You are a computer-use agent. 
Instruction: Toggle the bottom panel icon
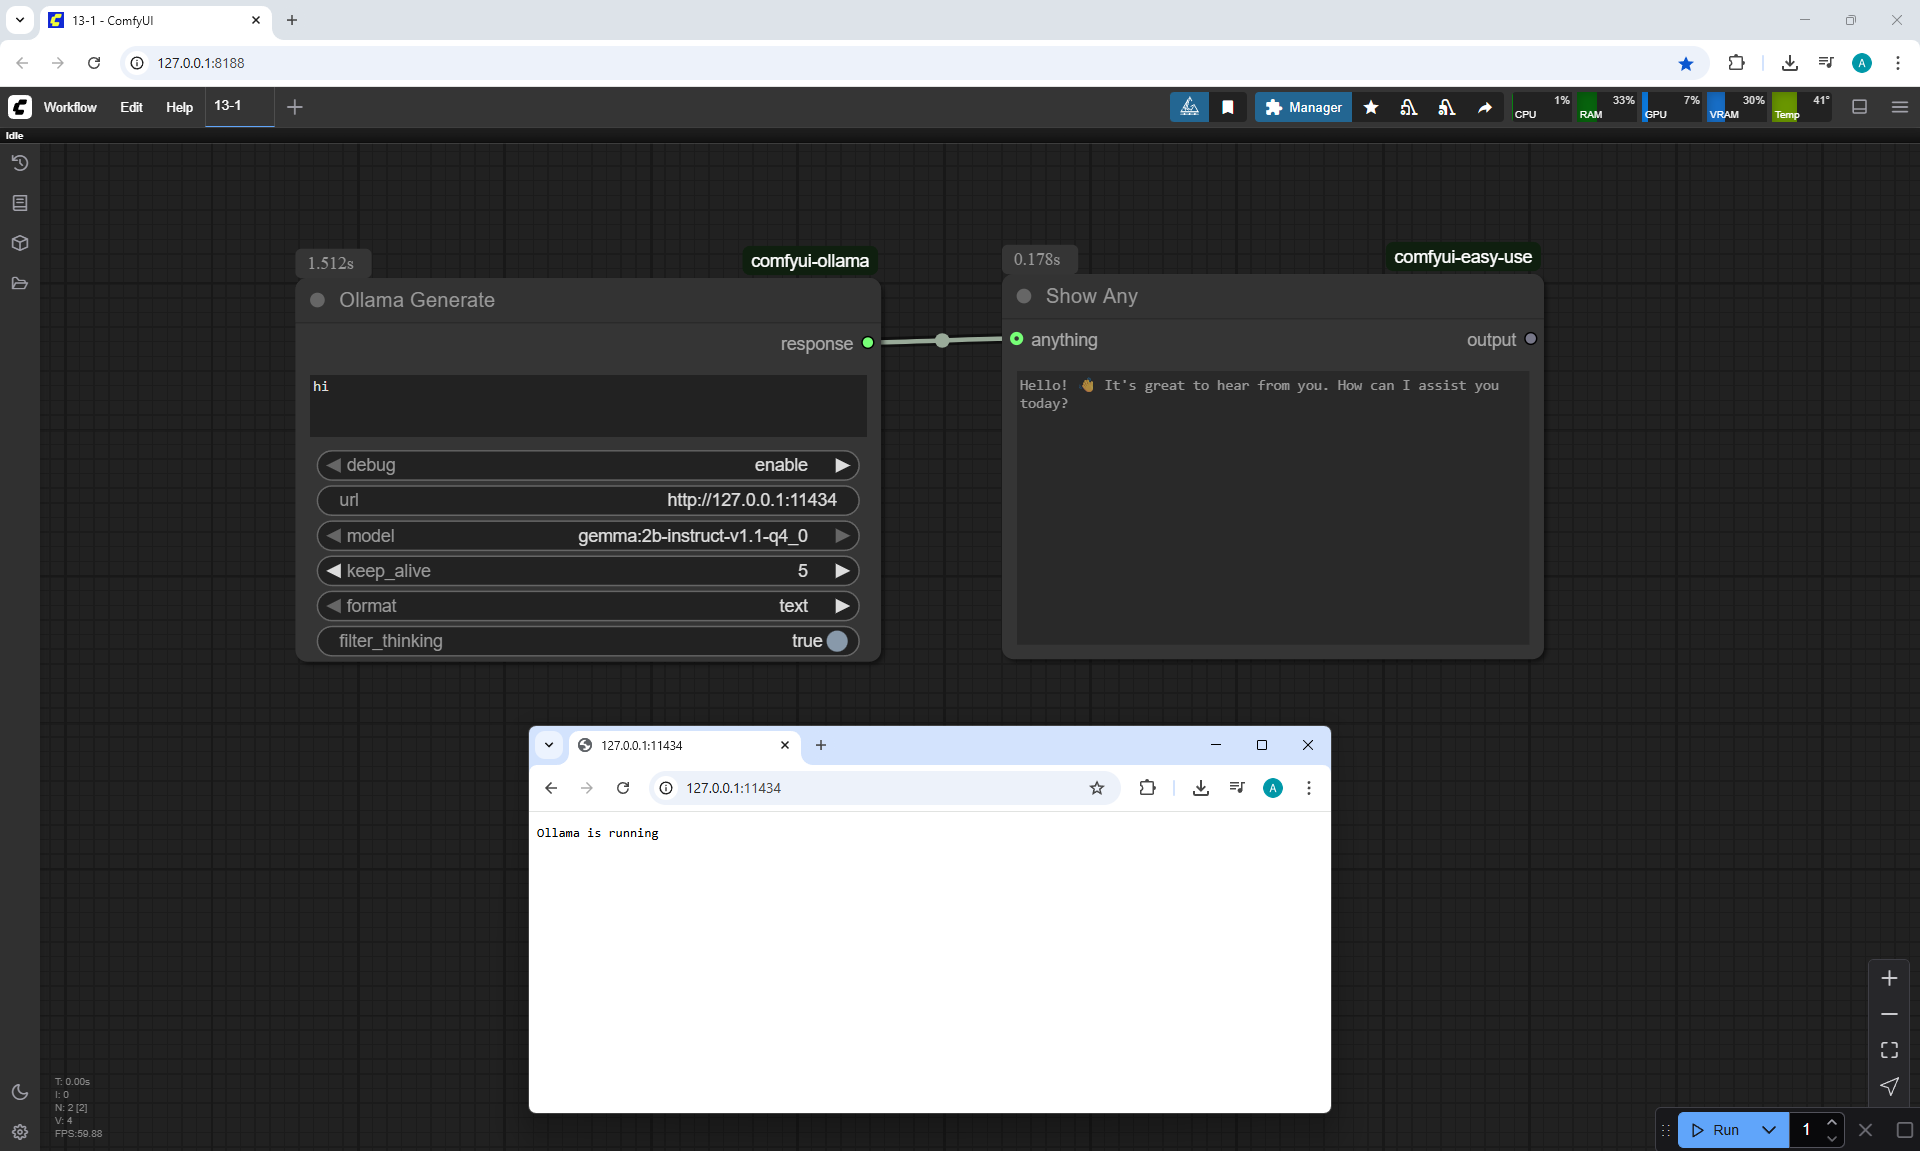click(1860, 107)
